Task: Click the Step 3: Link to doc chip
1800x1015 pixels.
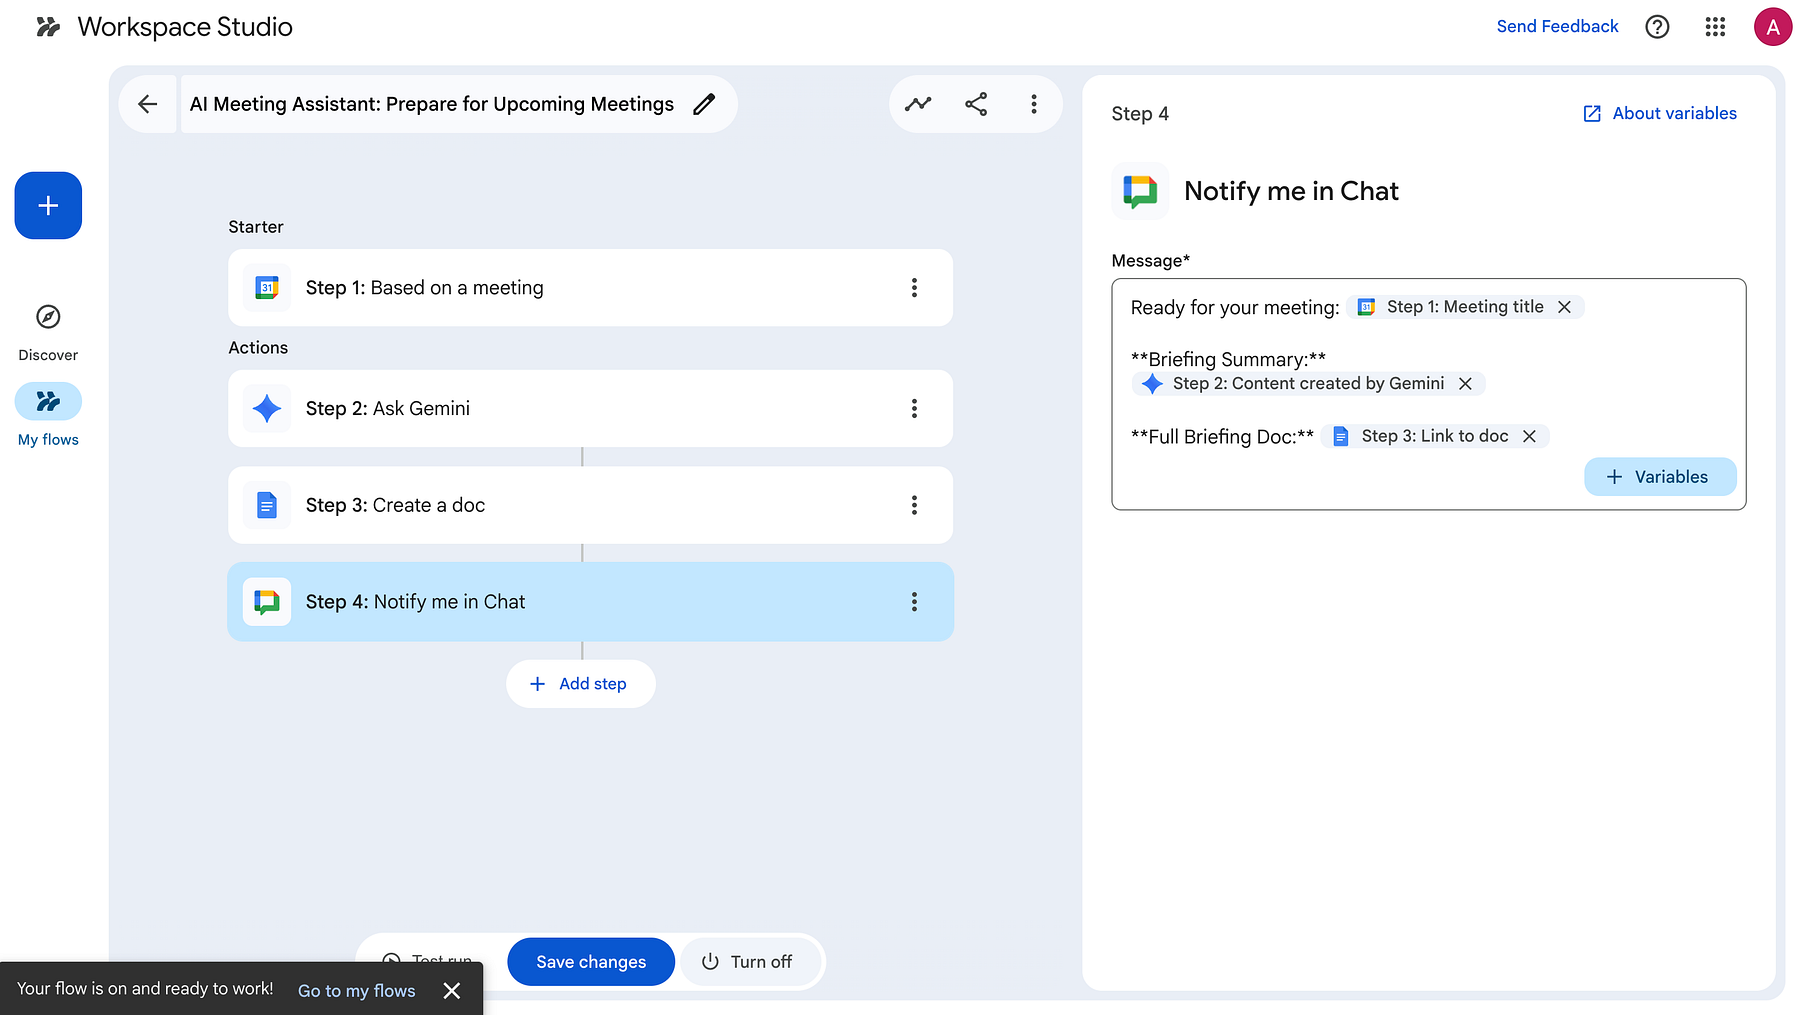Action: 1434,436
